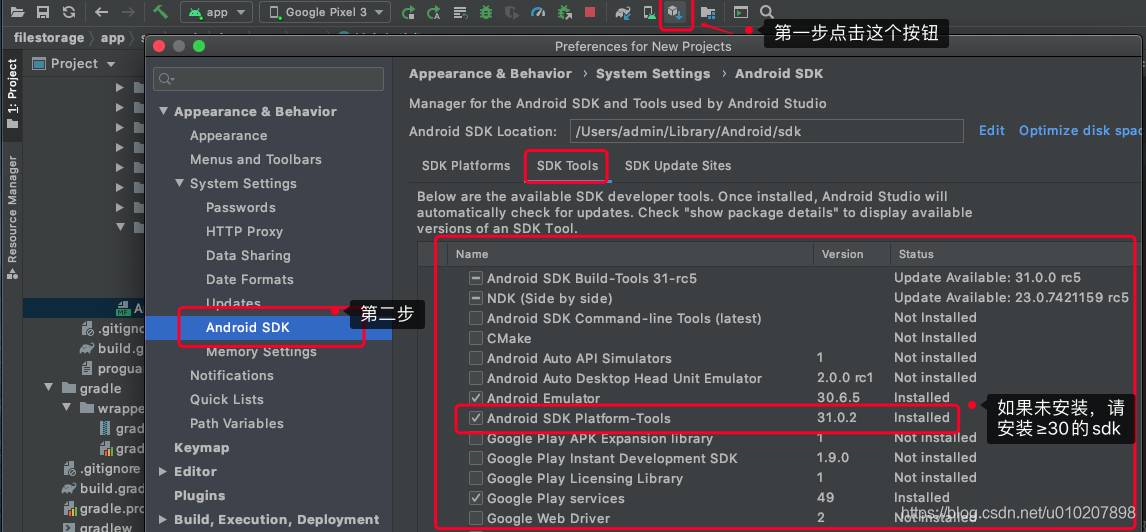
Task: Uncheck the Google Play services checkbox
Action: [476, 498]
